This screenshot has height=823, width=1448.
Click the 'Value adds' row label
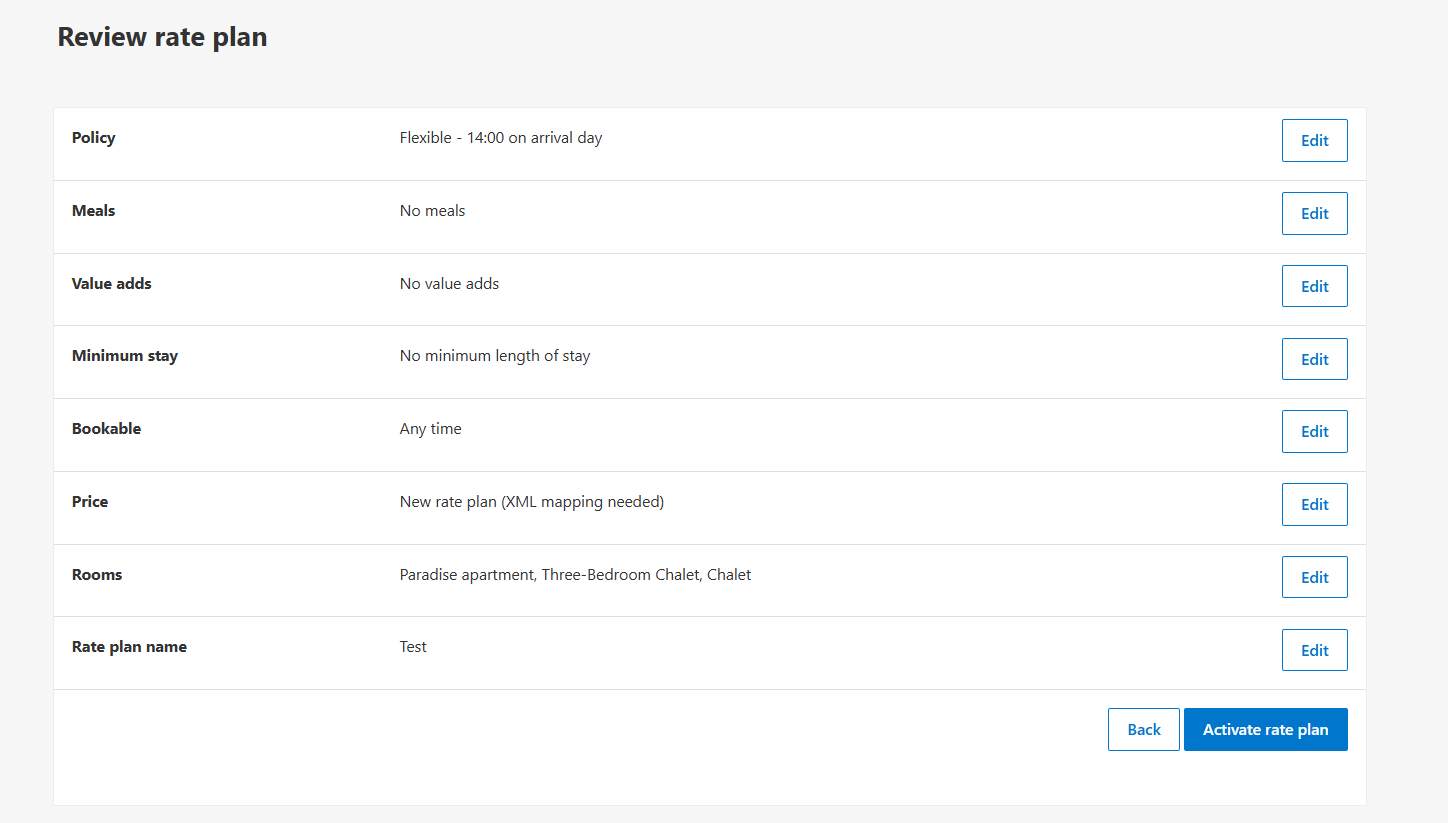pyautogui.click(x=111, y=284)
